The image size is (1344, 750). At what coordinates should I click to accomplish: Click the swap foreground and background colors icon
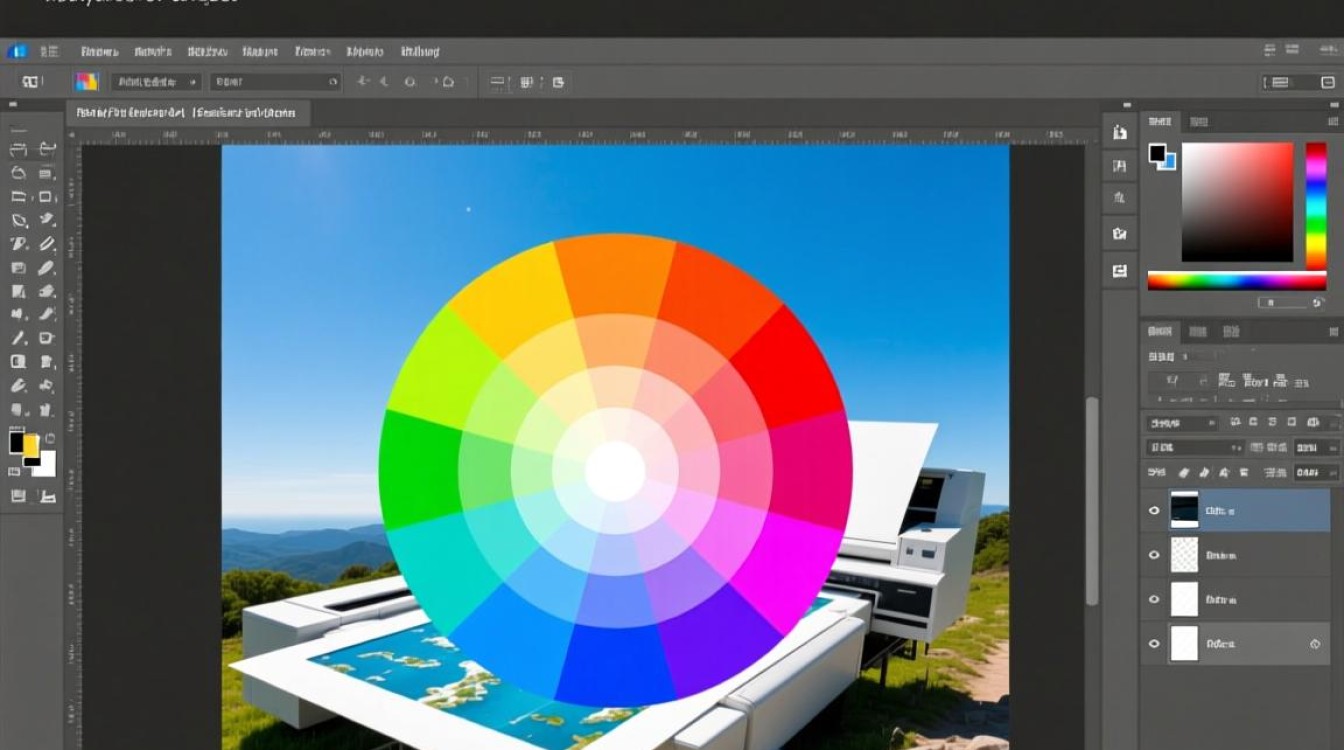pyautogui.click(x=50, y=438)
